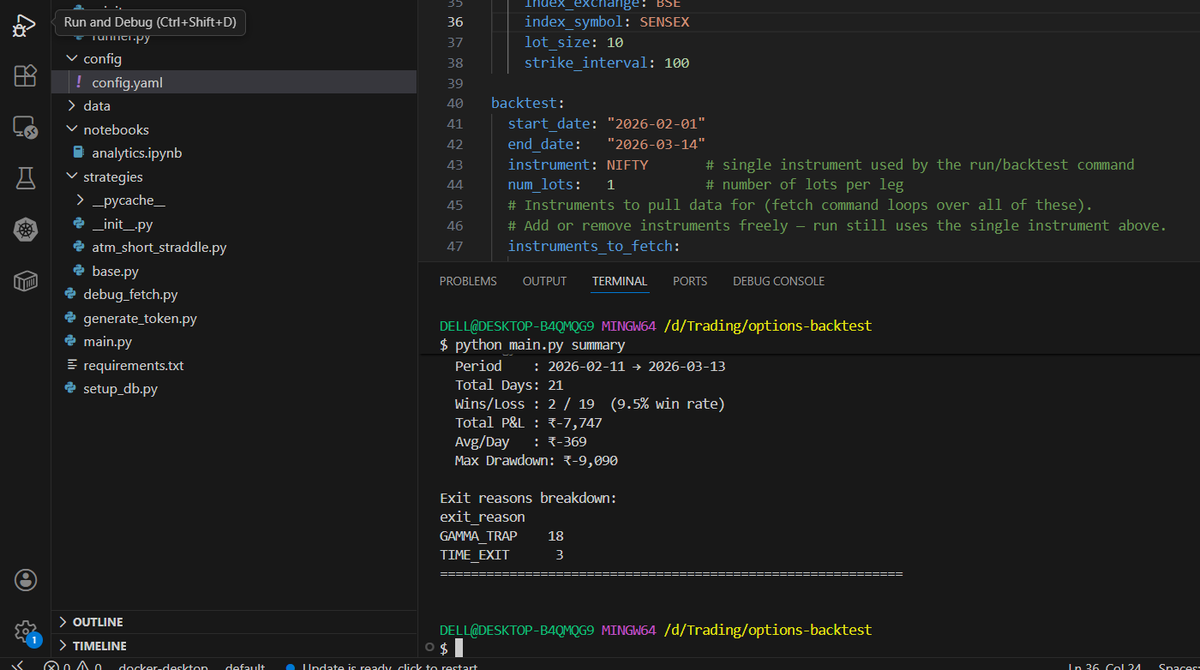Viewport: 1200px width, 670px height.
Task: Click instrument: NIFTY text in editor
Action: click(578, 165)
